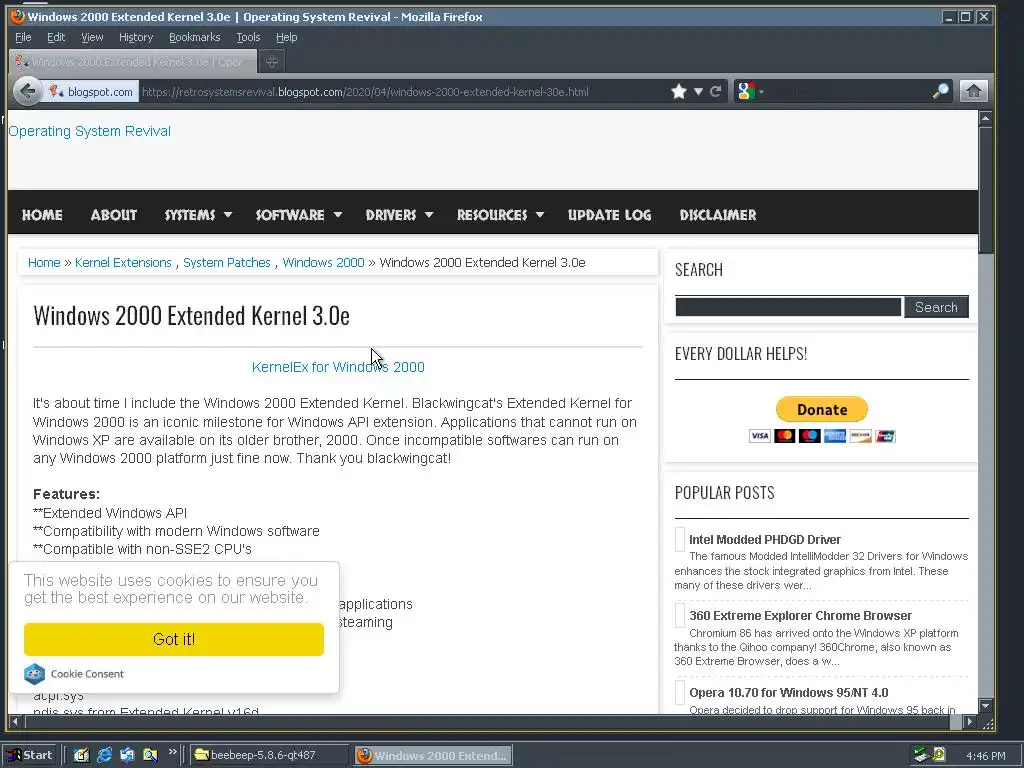Open the Edit menu

click(56, 37)
